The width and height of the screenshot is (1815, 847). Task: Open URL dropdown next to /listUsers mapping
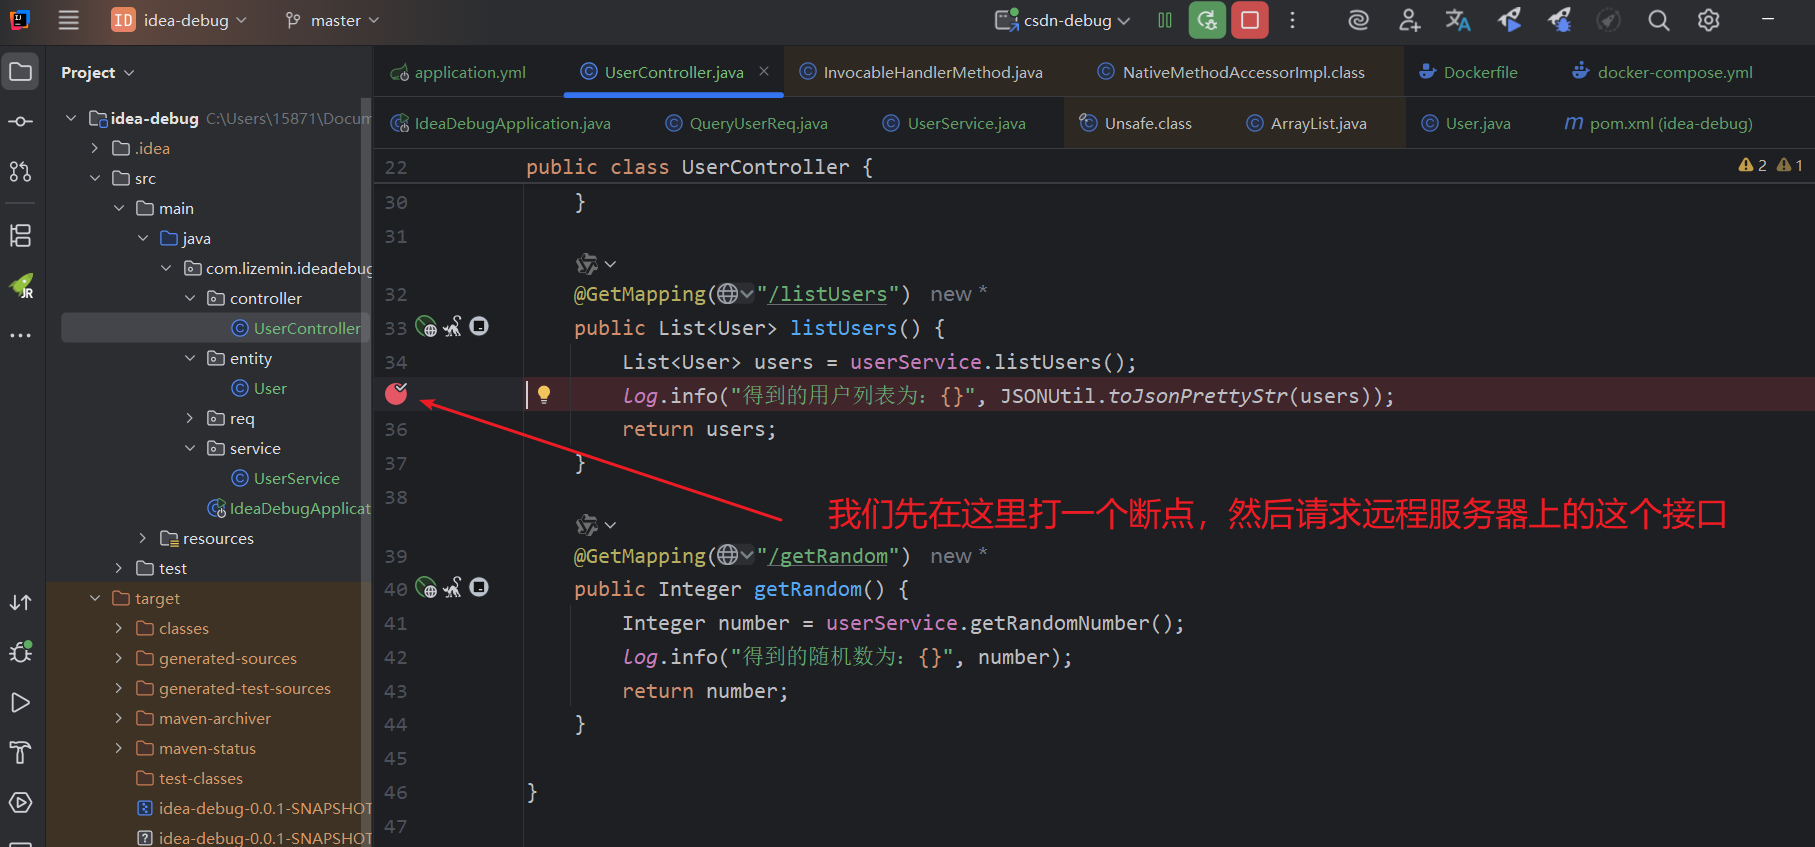pyautogui.click(x=735, y=294)
